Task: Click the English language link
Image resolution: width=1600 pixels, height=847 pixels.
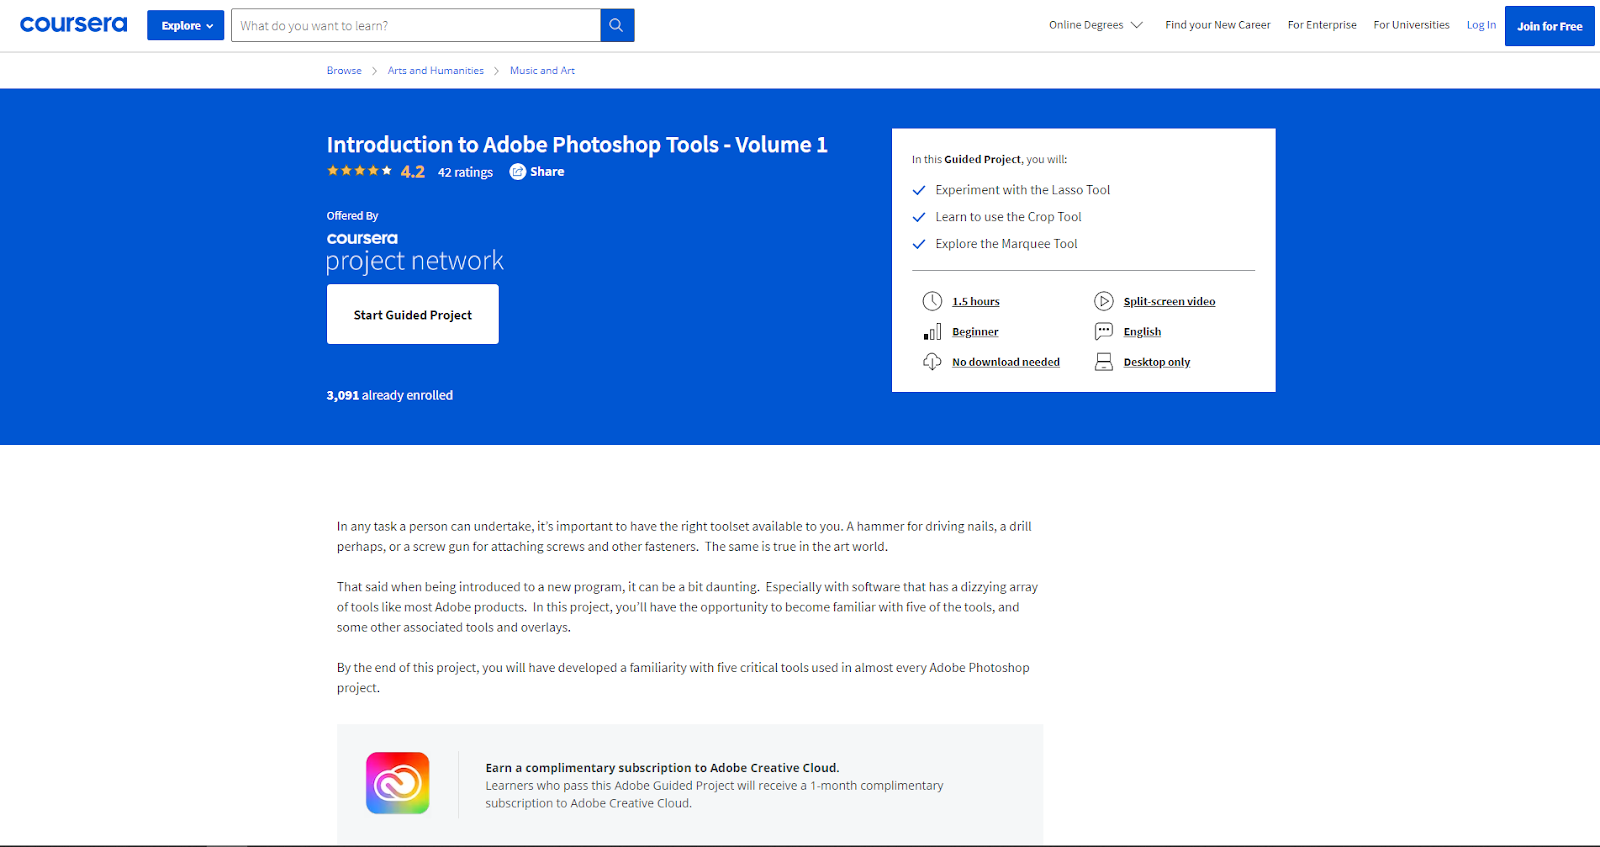Action: click(x=1142, y=332)
